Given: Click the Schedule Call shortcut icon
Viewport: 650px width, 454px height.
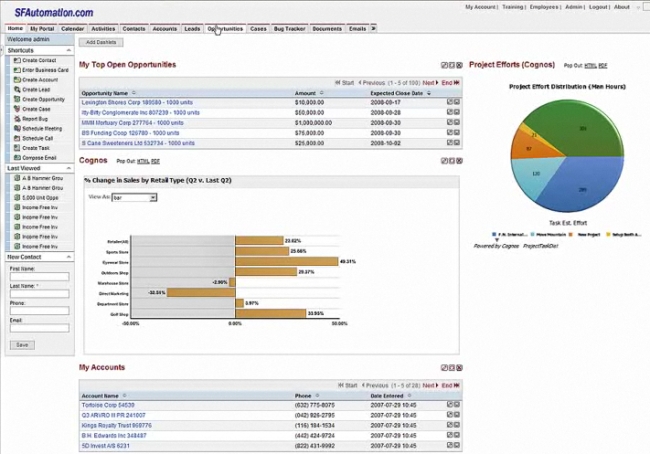Looking at the screenshot, I should [17, 138].
